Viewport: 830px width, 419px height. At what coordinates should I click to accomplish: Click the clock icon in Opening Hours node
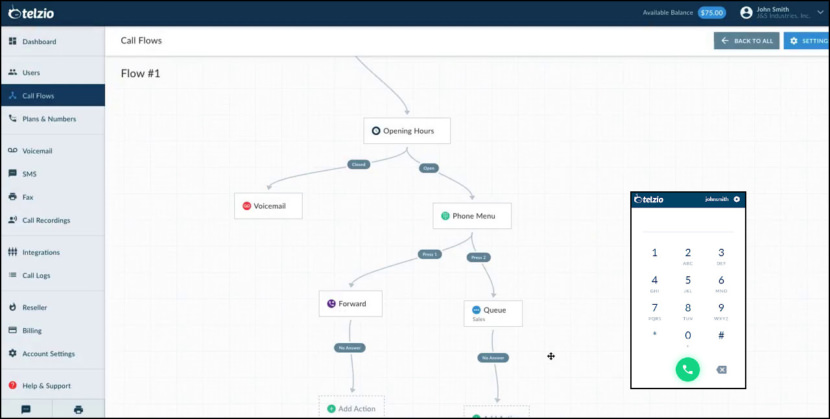376,131
